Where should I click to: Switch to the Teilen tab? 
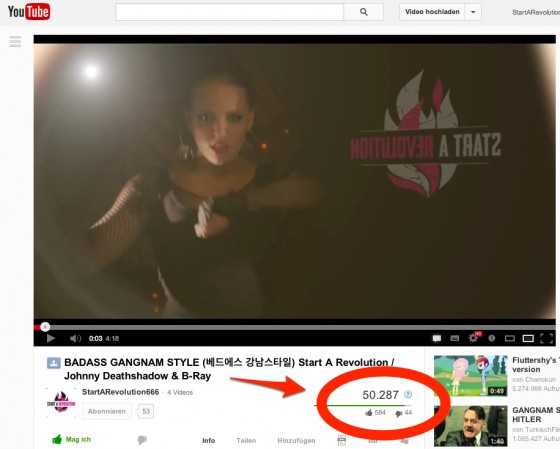pyautogui.click(x=246, y=440)
